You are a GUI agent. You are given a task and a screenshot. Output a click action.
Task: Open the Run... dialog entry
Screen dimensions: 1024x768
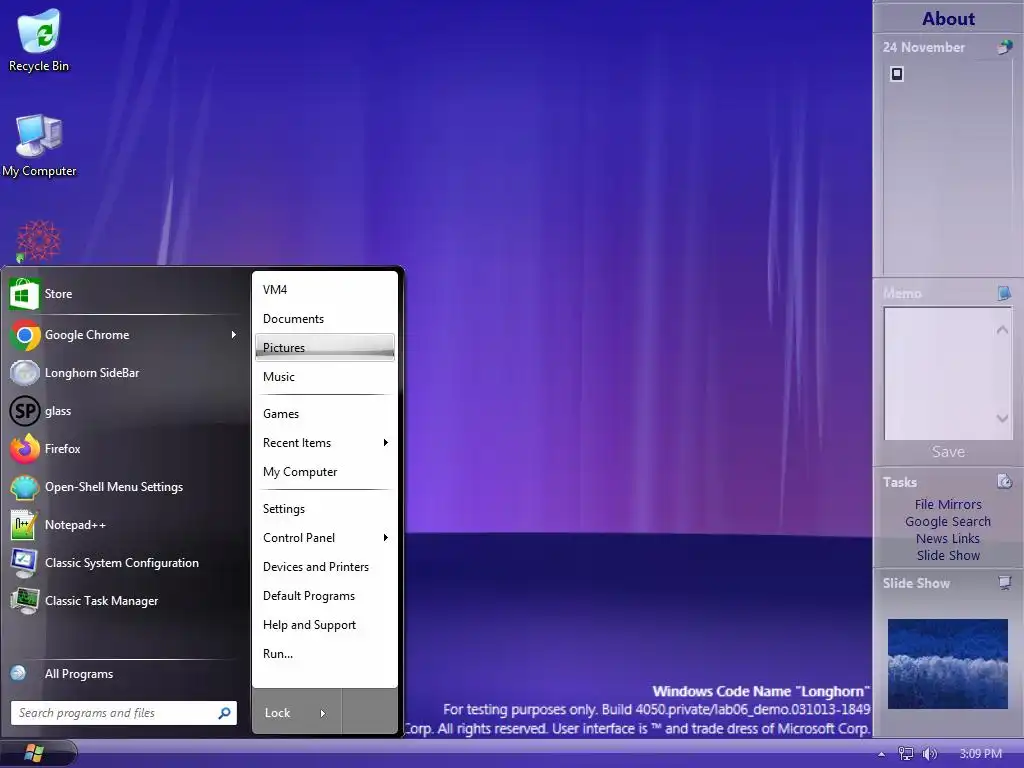click(325, 654)
